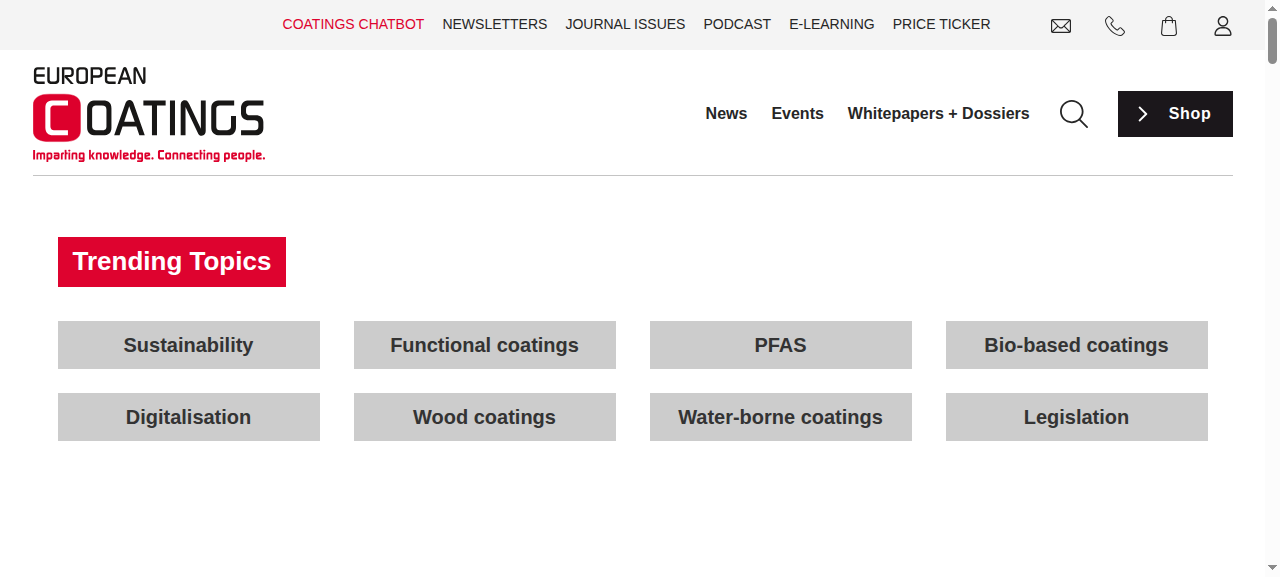1280x577 pixels.
Task: Open the user account icon
Action: 1223,26
